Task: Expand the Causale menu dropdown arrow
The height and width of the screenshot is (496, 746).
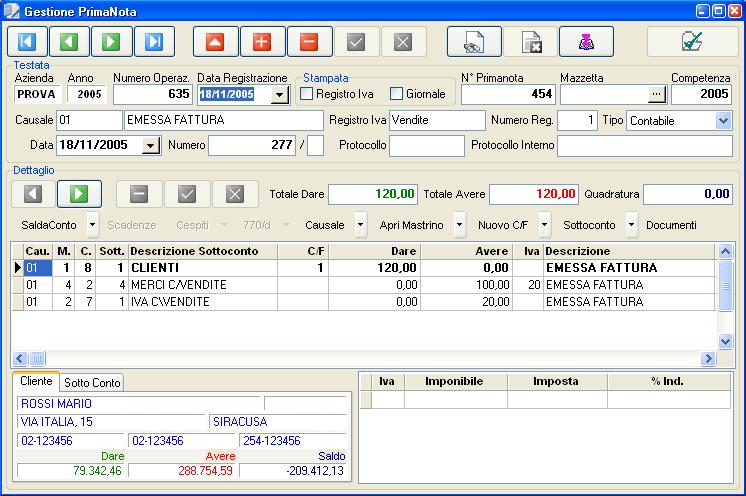Action: tap(361, 225)
